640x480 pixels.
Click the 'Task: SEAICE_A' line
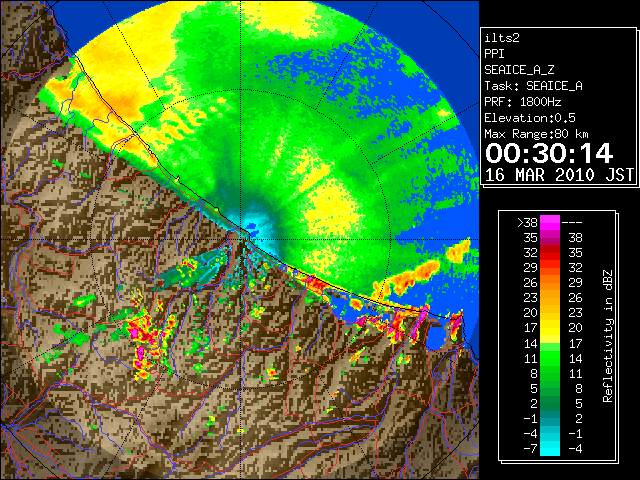(533, 86)
